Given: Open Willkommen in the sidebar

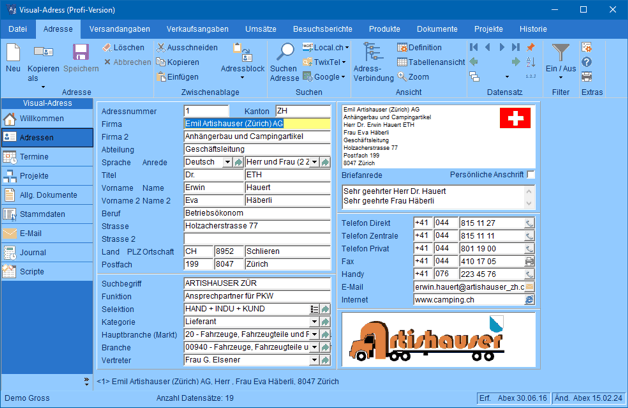Looking at the screenshot, I should pos(47,119).
